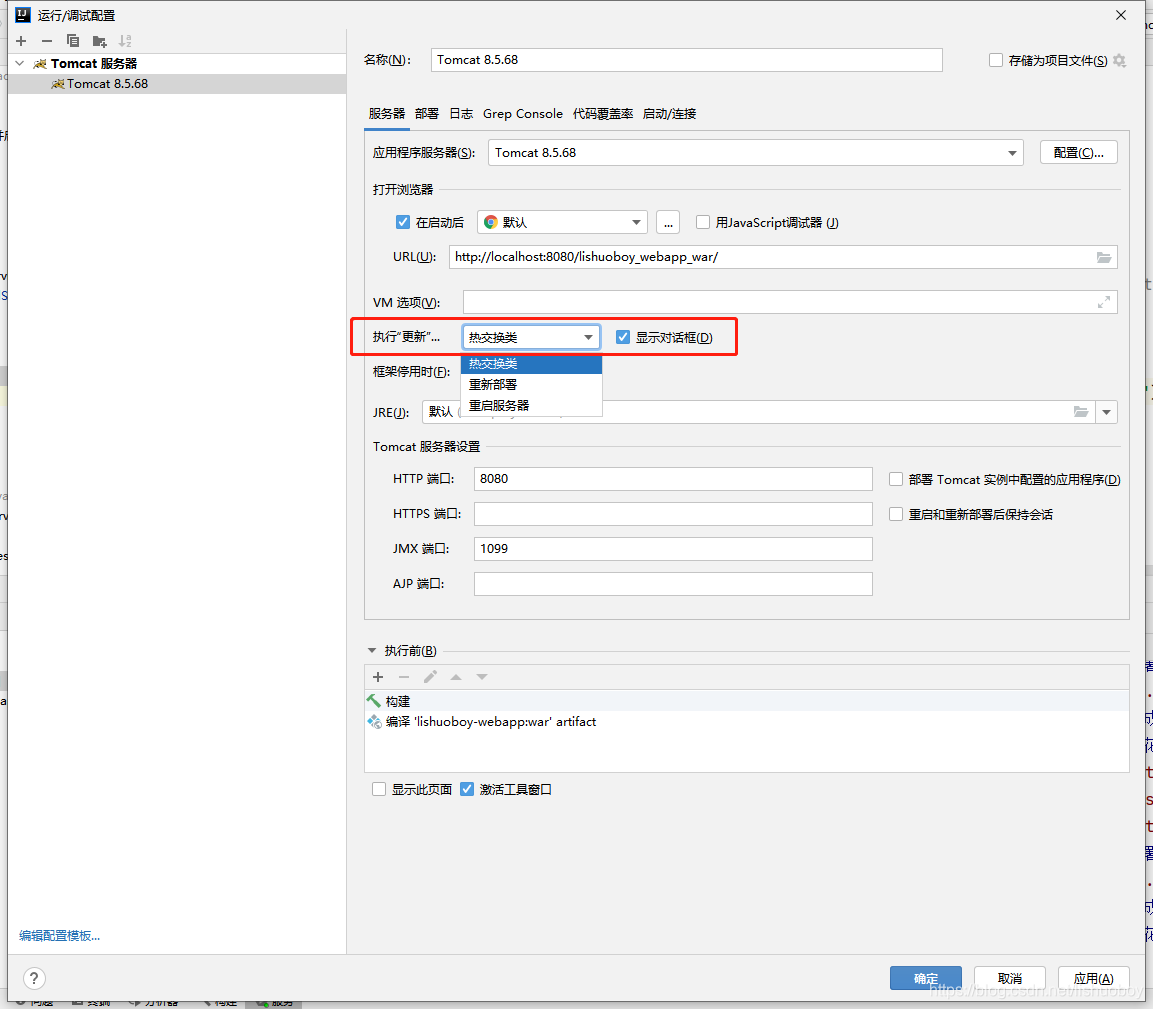
Task: Copy the selected run configuration
Action: pyautogui.click(x=73, y=41)
